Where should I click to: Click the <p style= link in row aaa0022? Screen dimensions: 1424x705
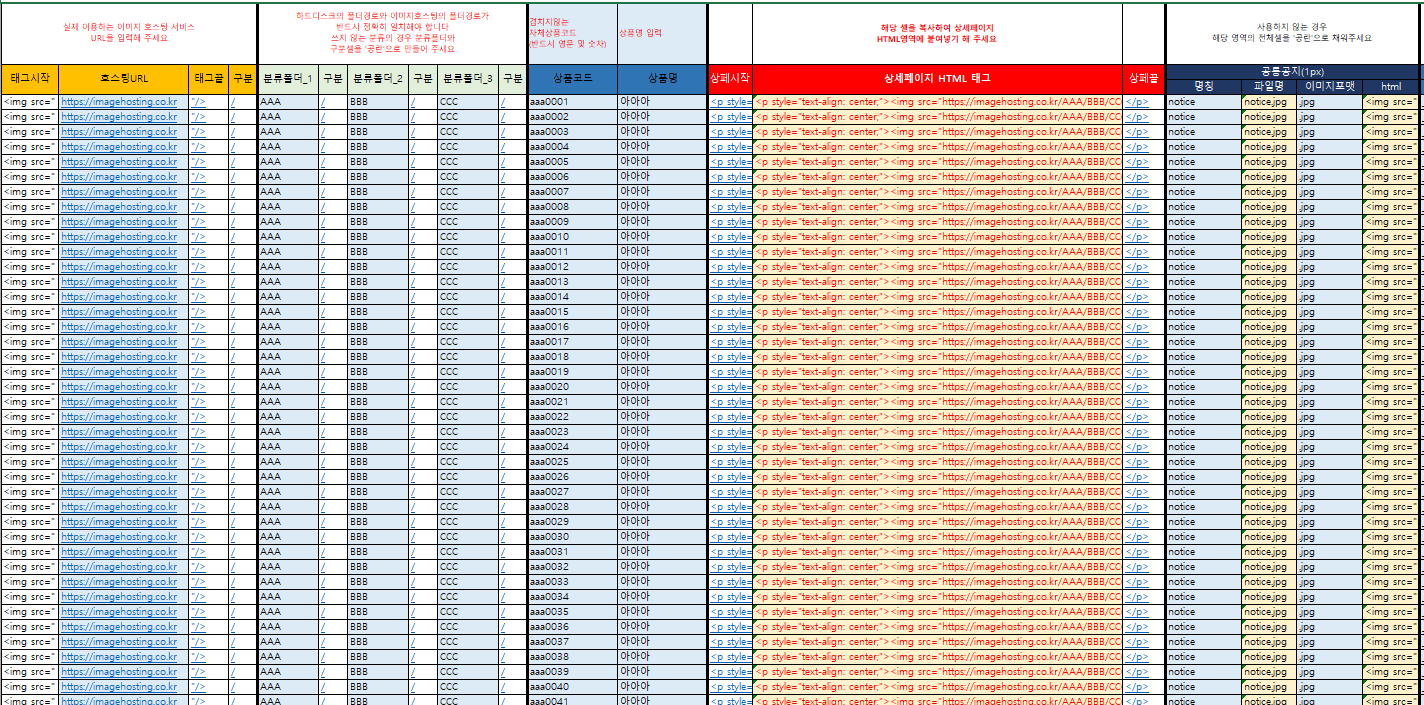click(x=731, y=417)
